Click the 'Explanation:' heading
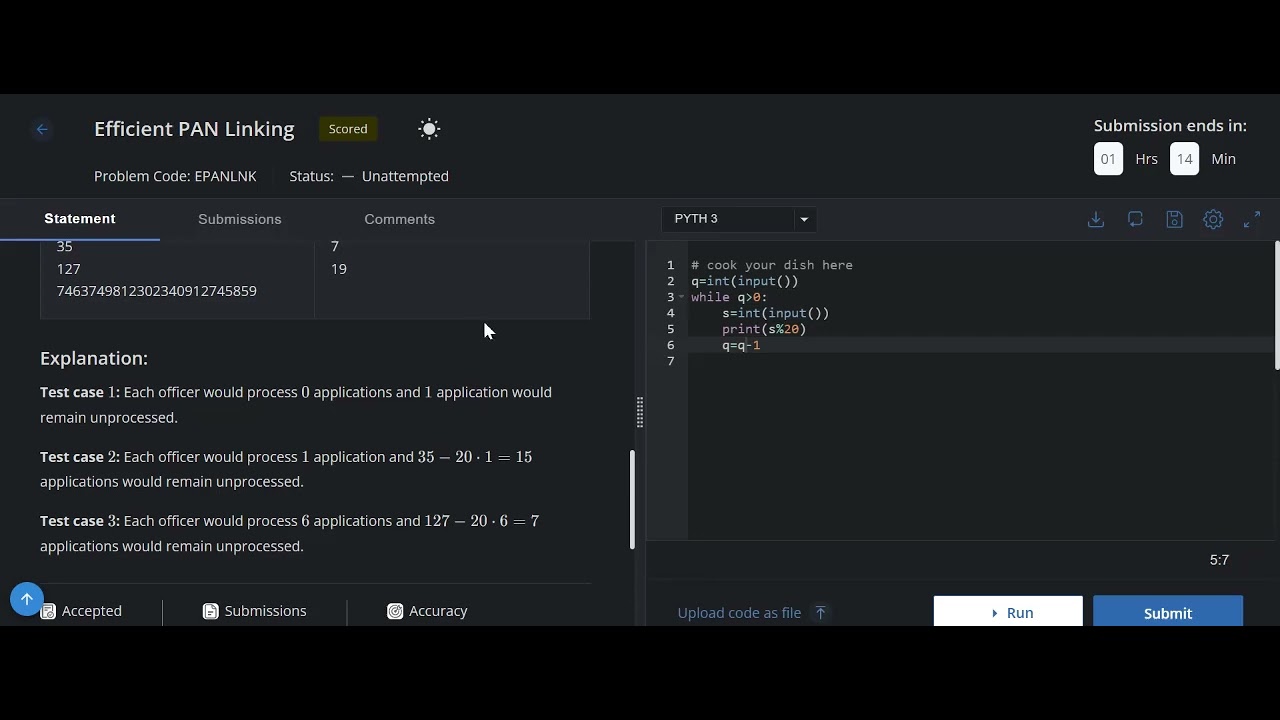 94,358
